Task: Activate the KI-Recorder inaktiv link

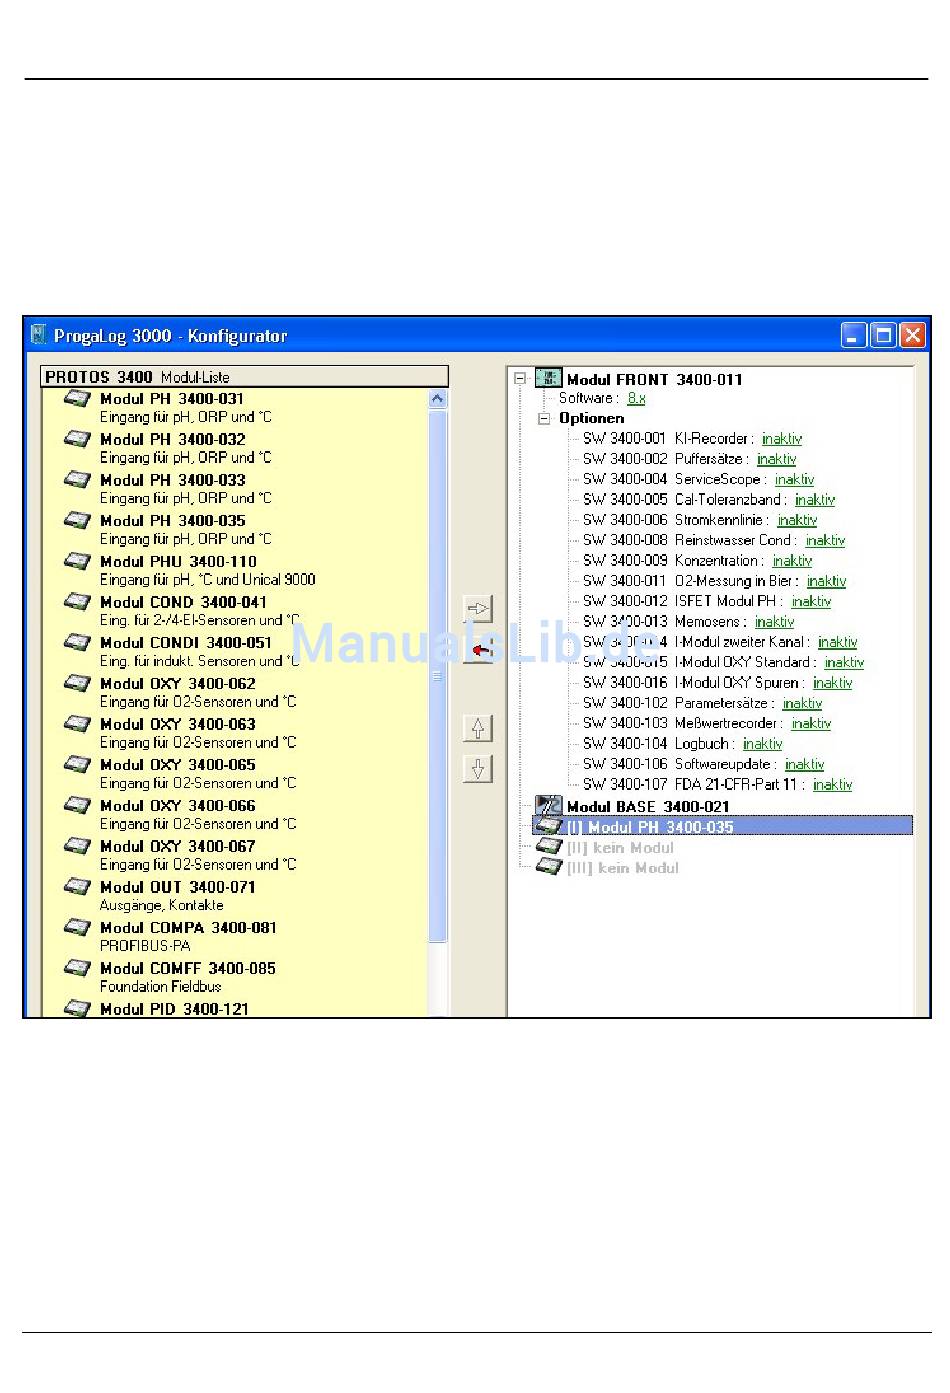Action: click(x=782, y=438)
